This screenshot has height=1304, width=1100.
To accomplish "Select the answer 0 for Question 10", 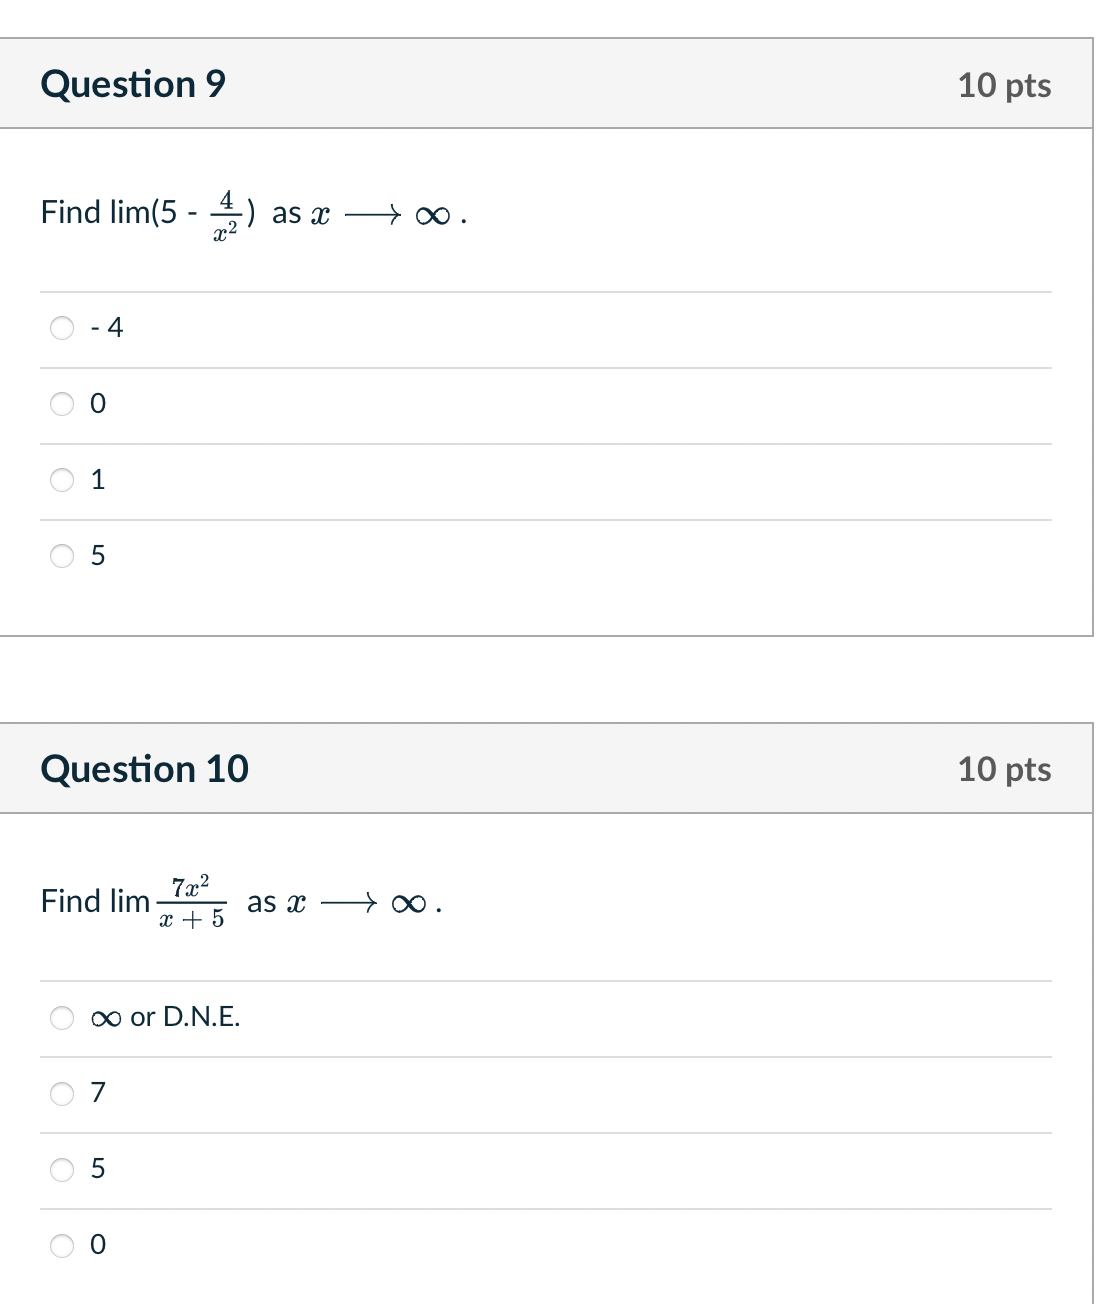I will (x=62, y=1246).
